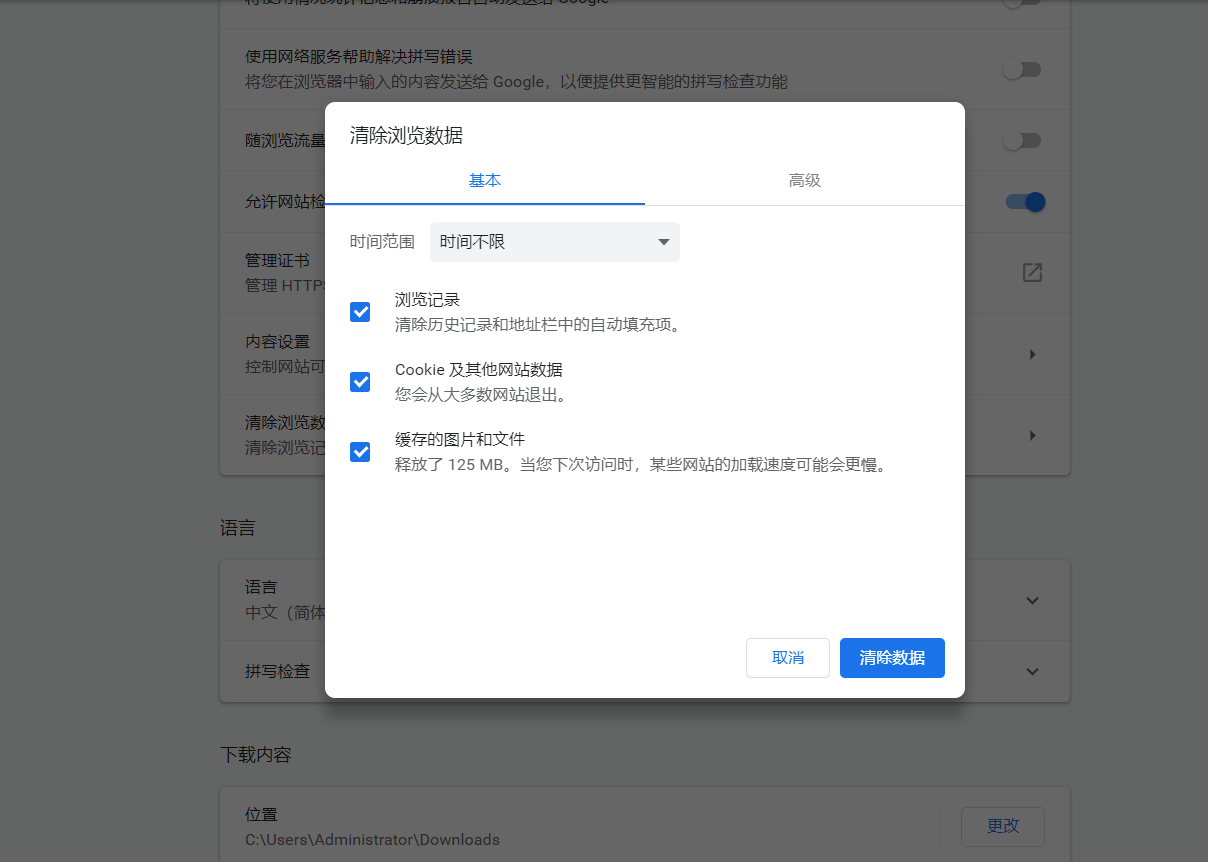The image size is (1208, 862).
Task: Click the arrow icon on 清除浏览数据 settings row
Action: pyautogui.click(x=1032, y=435)
